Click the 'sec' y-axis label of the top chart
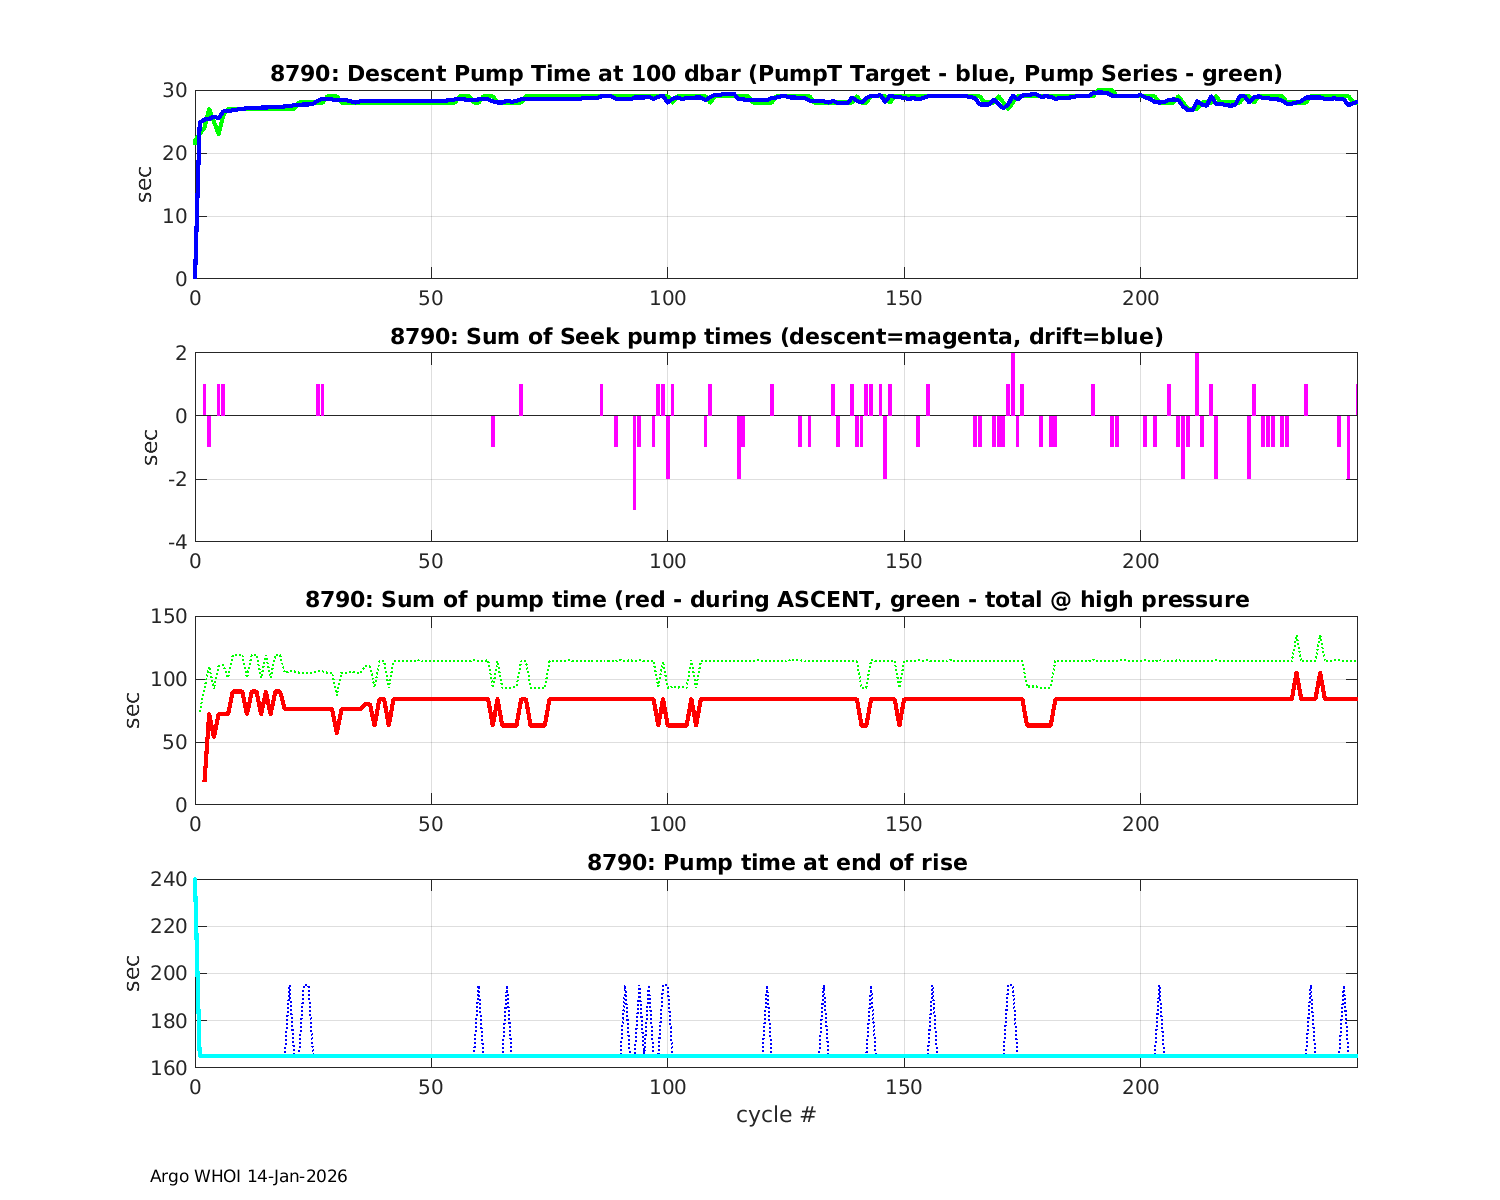This screenshot has height=1200, width=1500. (146, 184)
